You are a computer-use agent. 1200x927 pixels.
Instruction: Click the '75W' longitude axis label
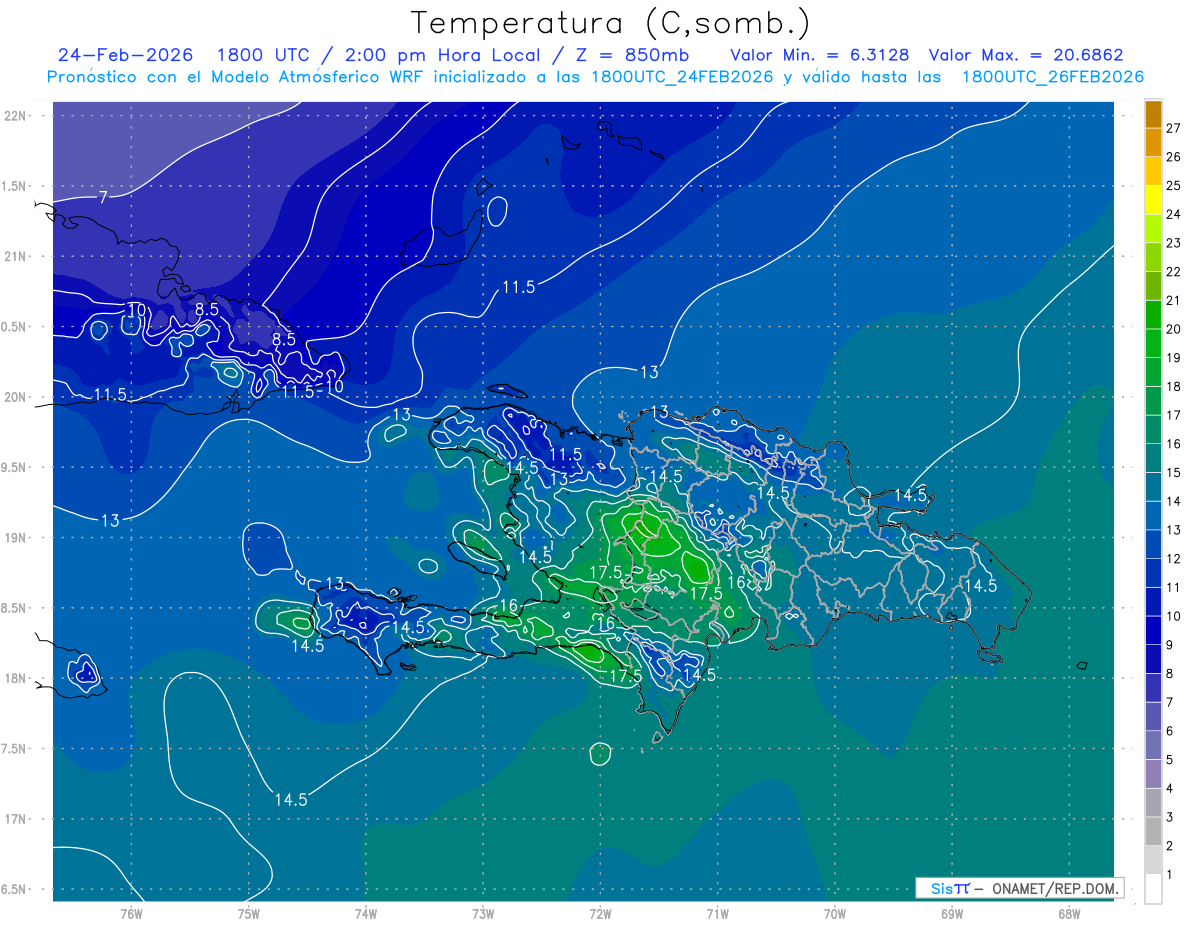[248, 914]
